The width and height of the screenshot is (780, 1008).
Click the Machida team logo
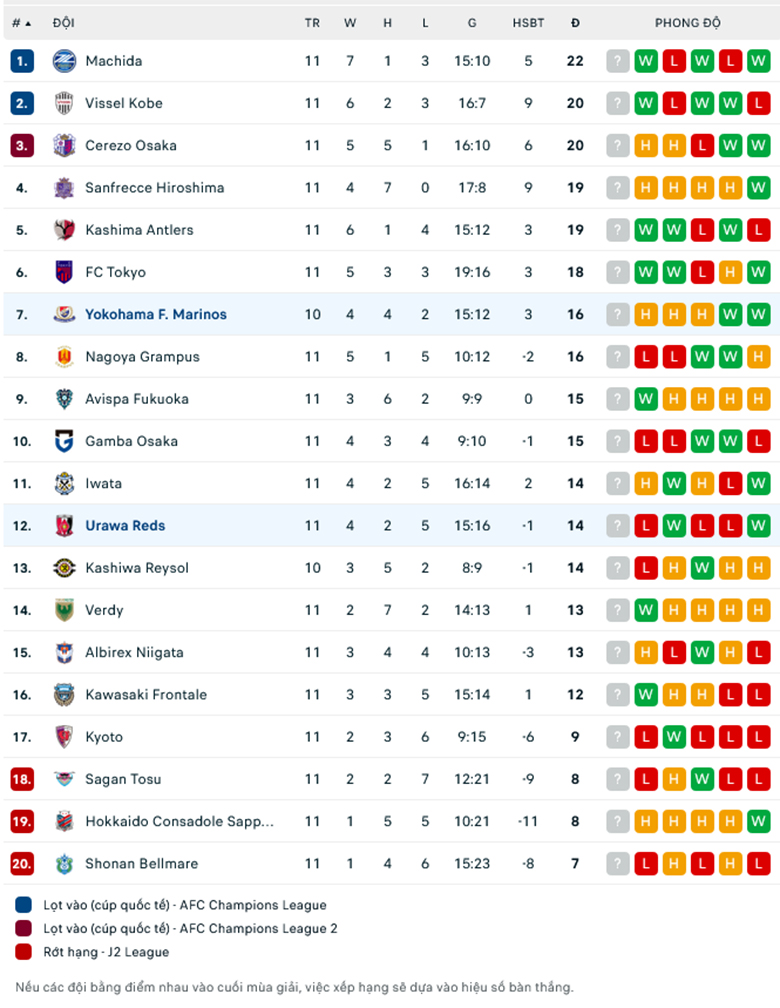64,61
